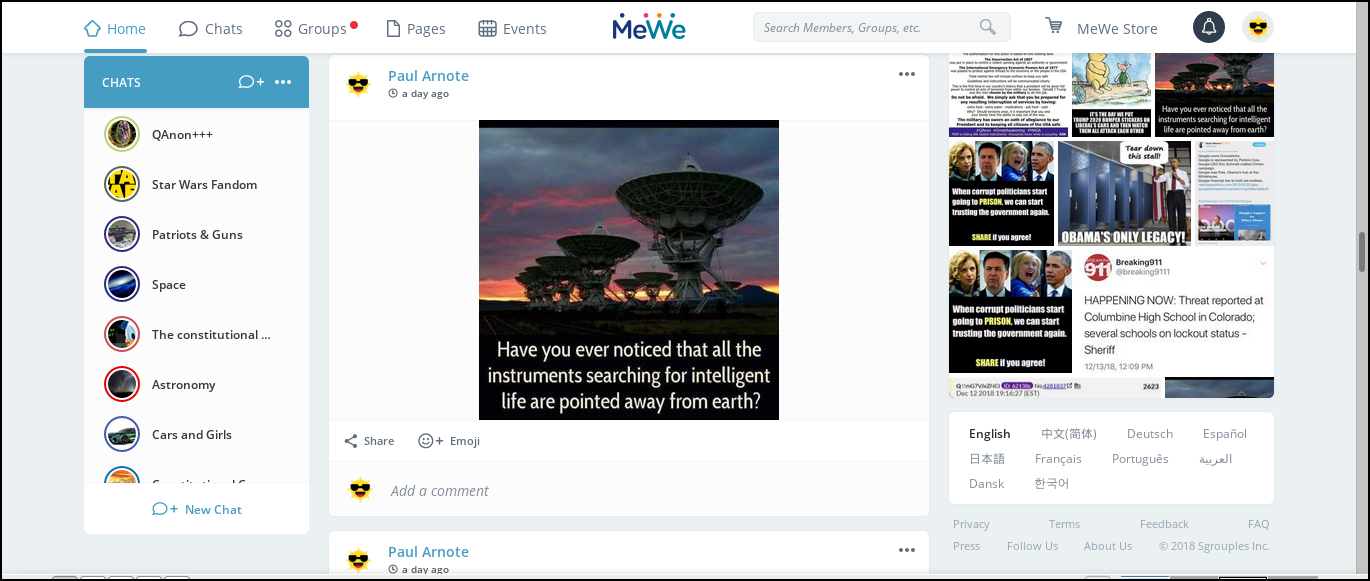Screen dimensions: 1370x581
Task: Open the Groups tab
Action: click(315, 29)
